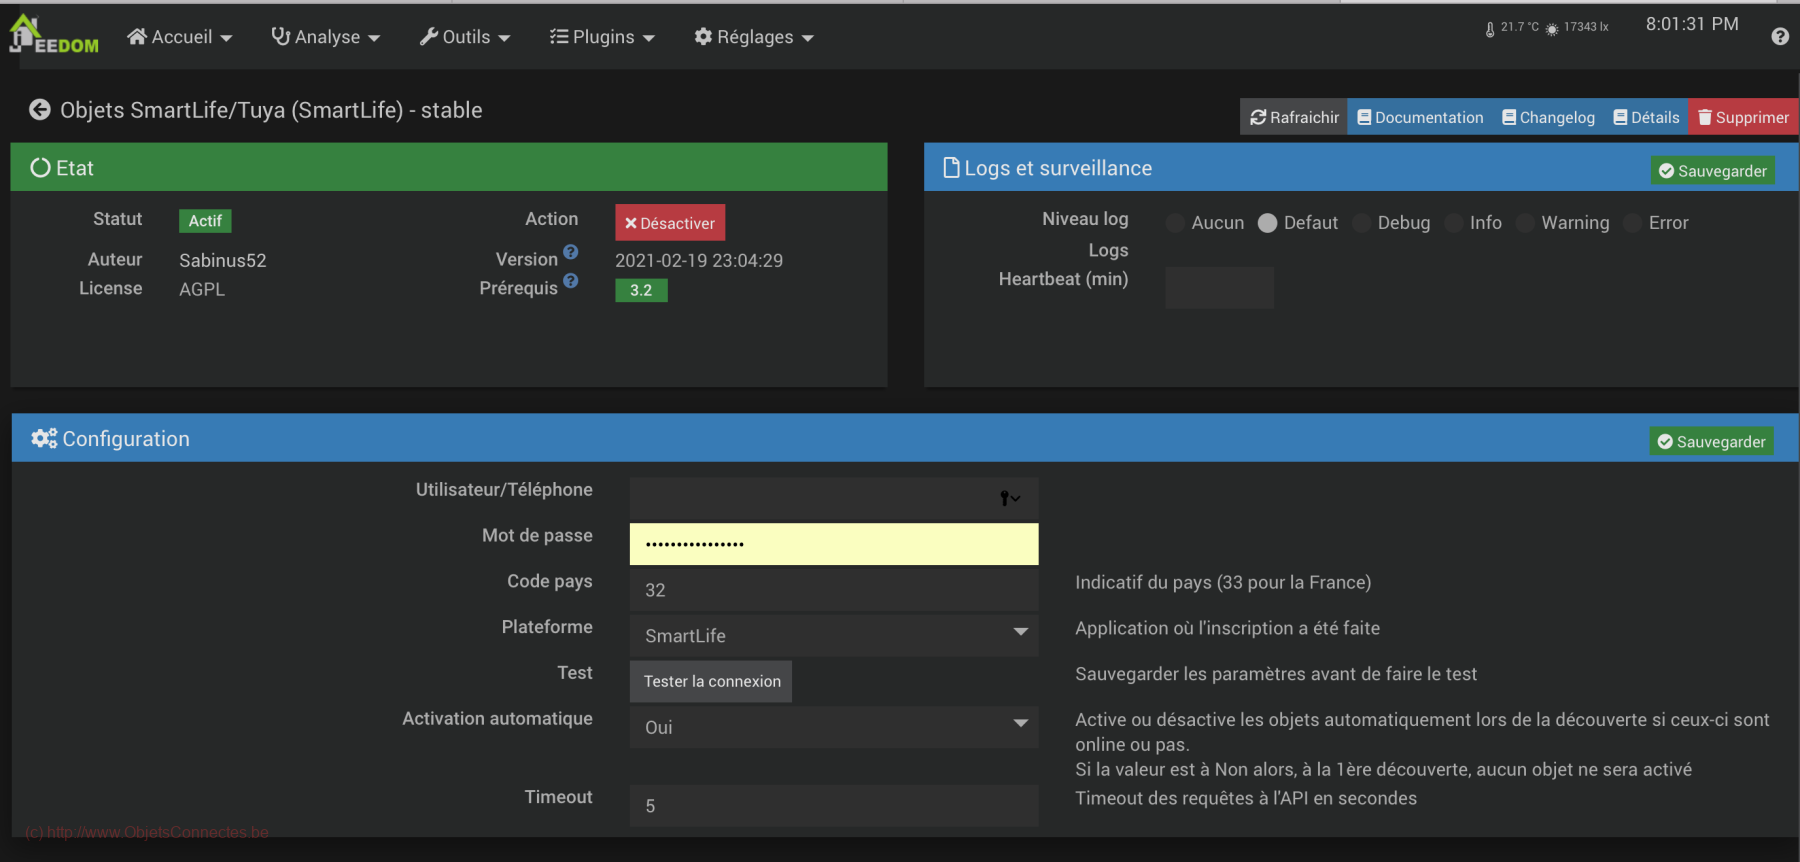
Task: Click the key icon in Utilisateur/Téléphone field
Action: (1010, 498)
